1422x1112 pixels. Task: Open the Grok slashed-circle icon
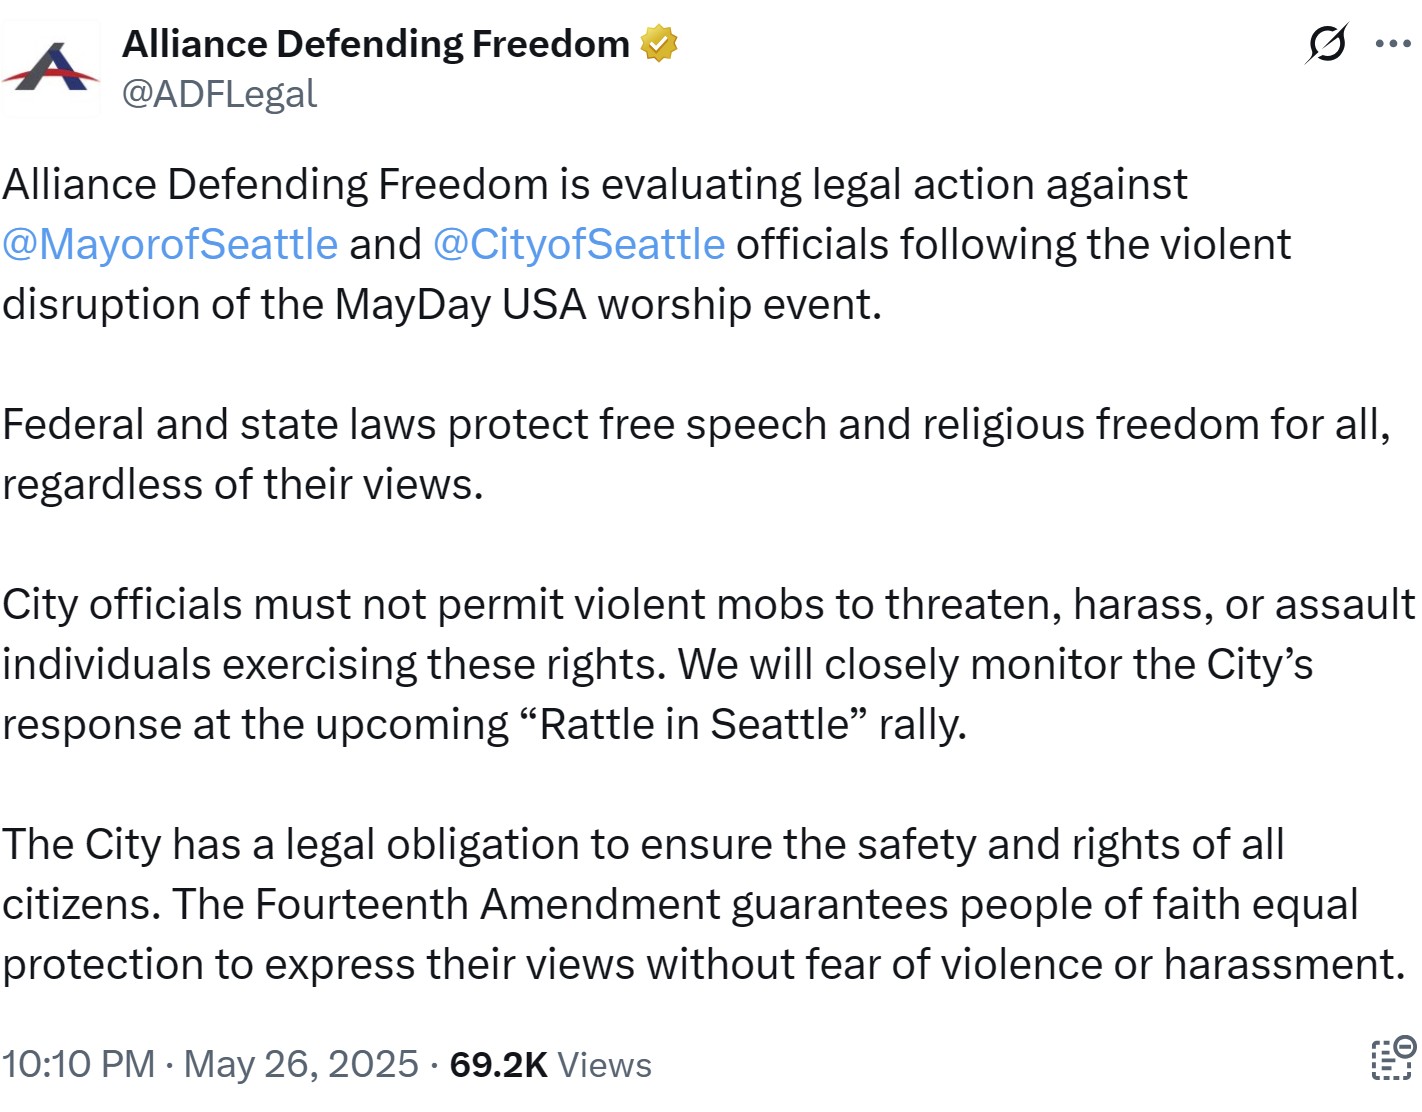click(x=1327, y=44)
